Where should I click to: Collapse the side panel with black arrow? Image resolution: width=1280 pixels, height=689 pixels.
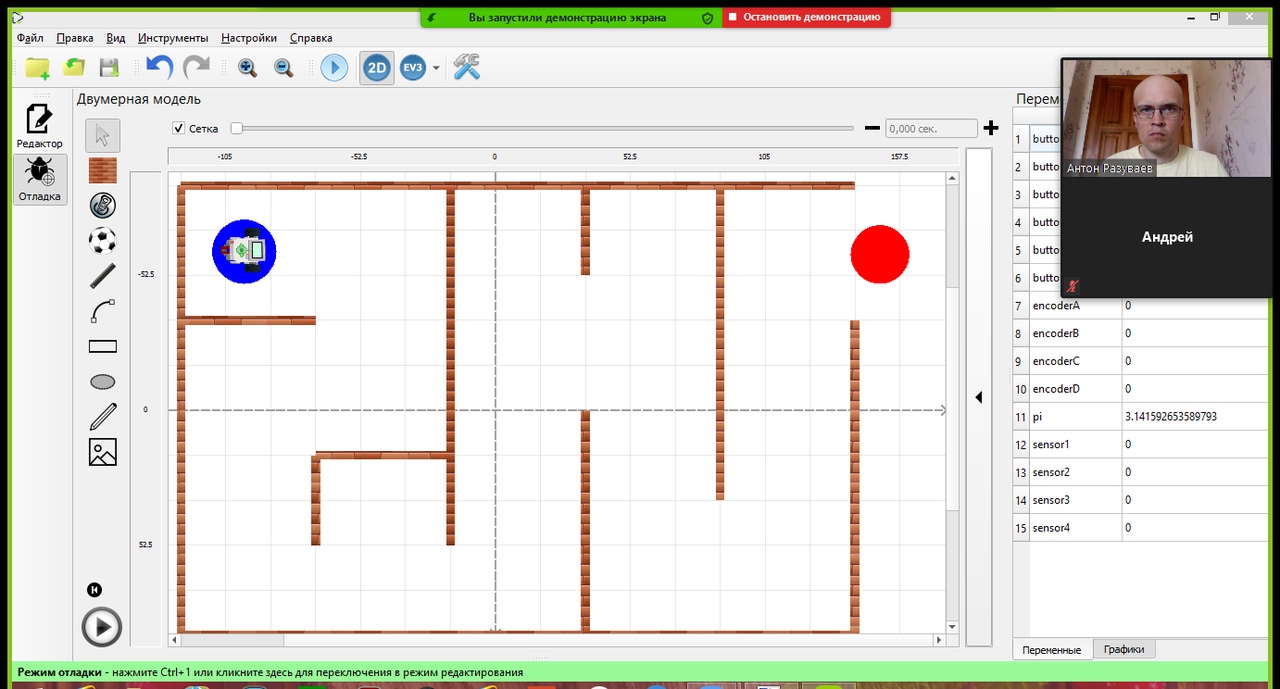(979, 397)
